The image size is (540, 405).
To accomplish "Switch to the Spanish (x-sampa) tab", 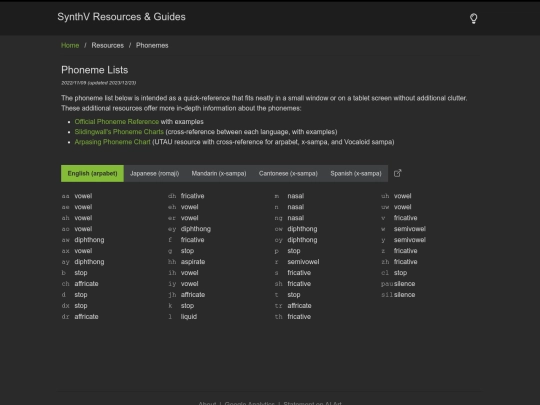I will pyautogui.click(x=356, y=174).
